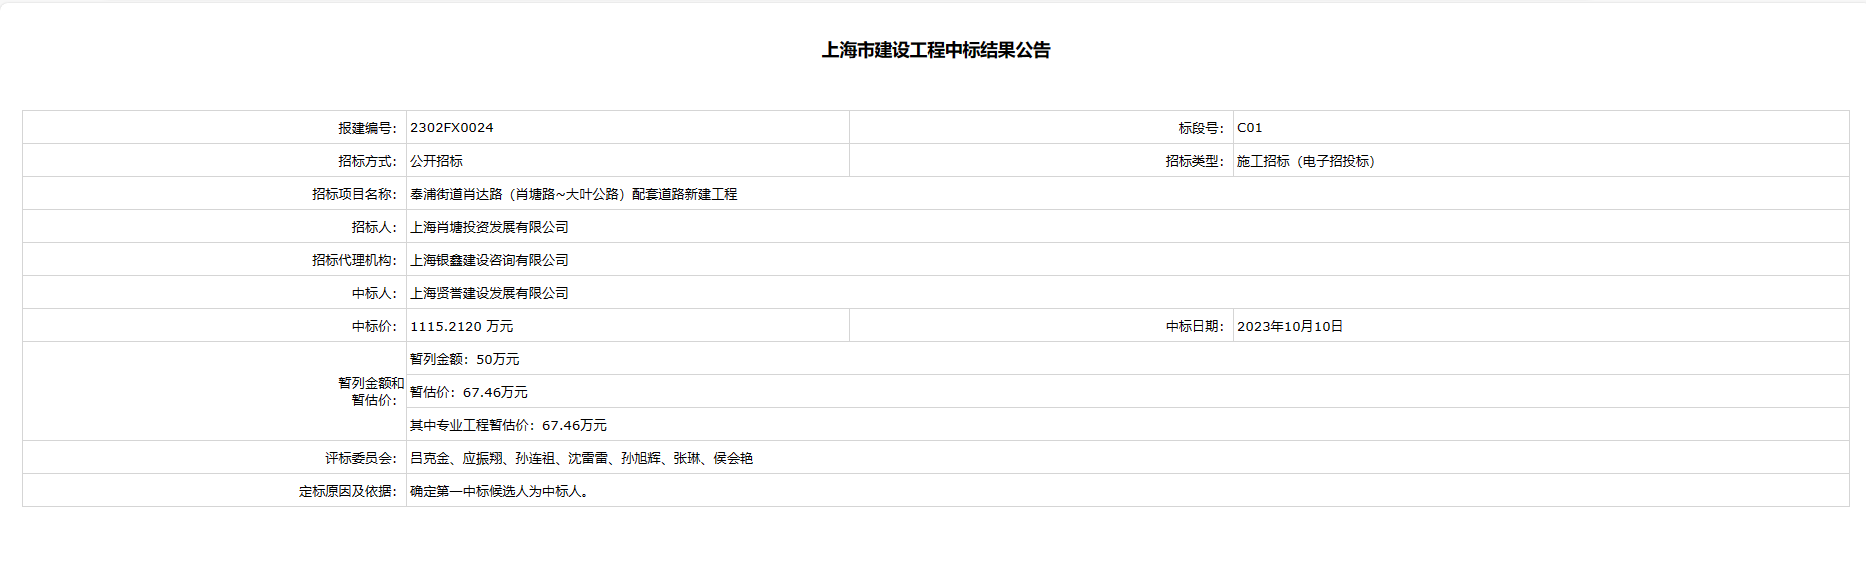Click the 中标价 amount 1115.2120 万元
Viewport: 1866px width, 565px height.
(461, 326)
